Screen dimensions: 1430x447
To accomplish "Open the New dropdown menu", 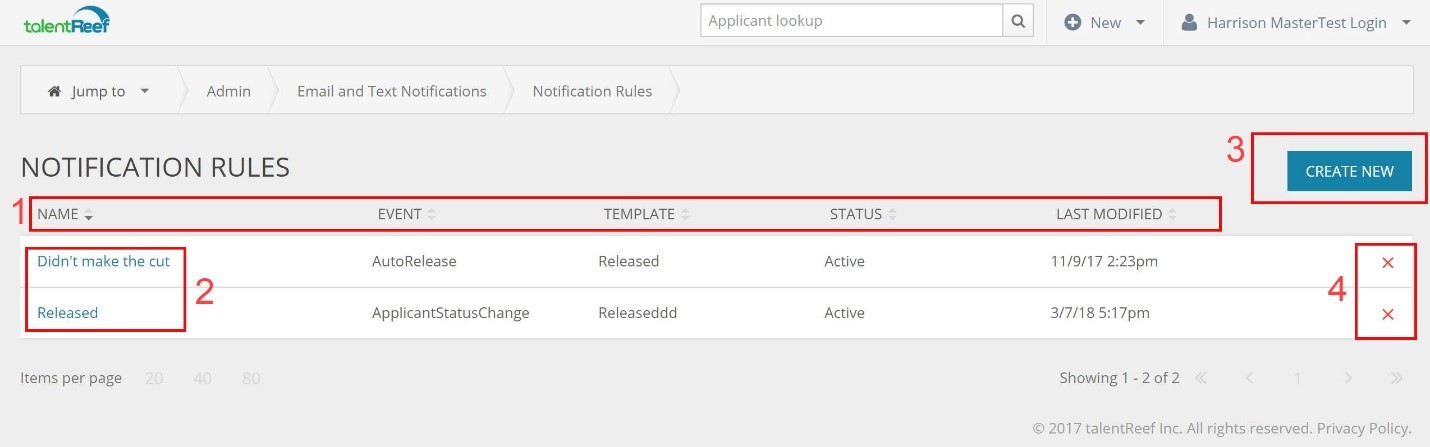I will tap(1105, 22).
